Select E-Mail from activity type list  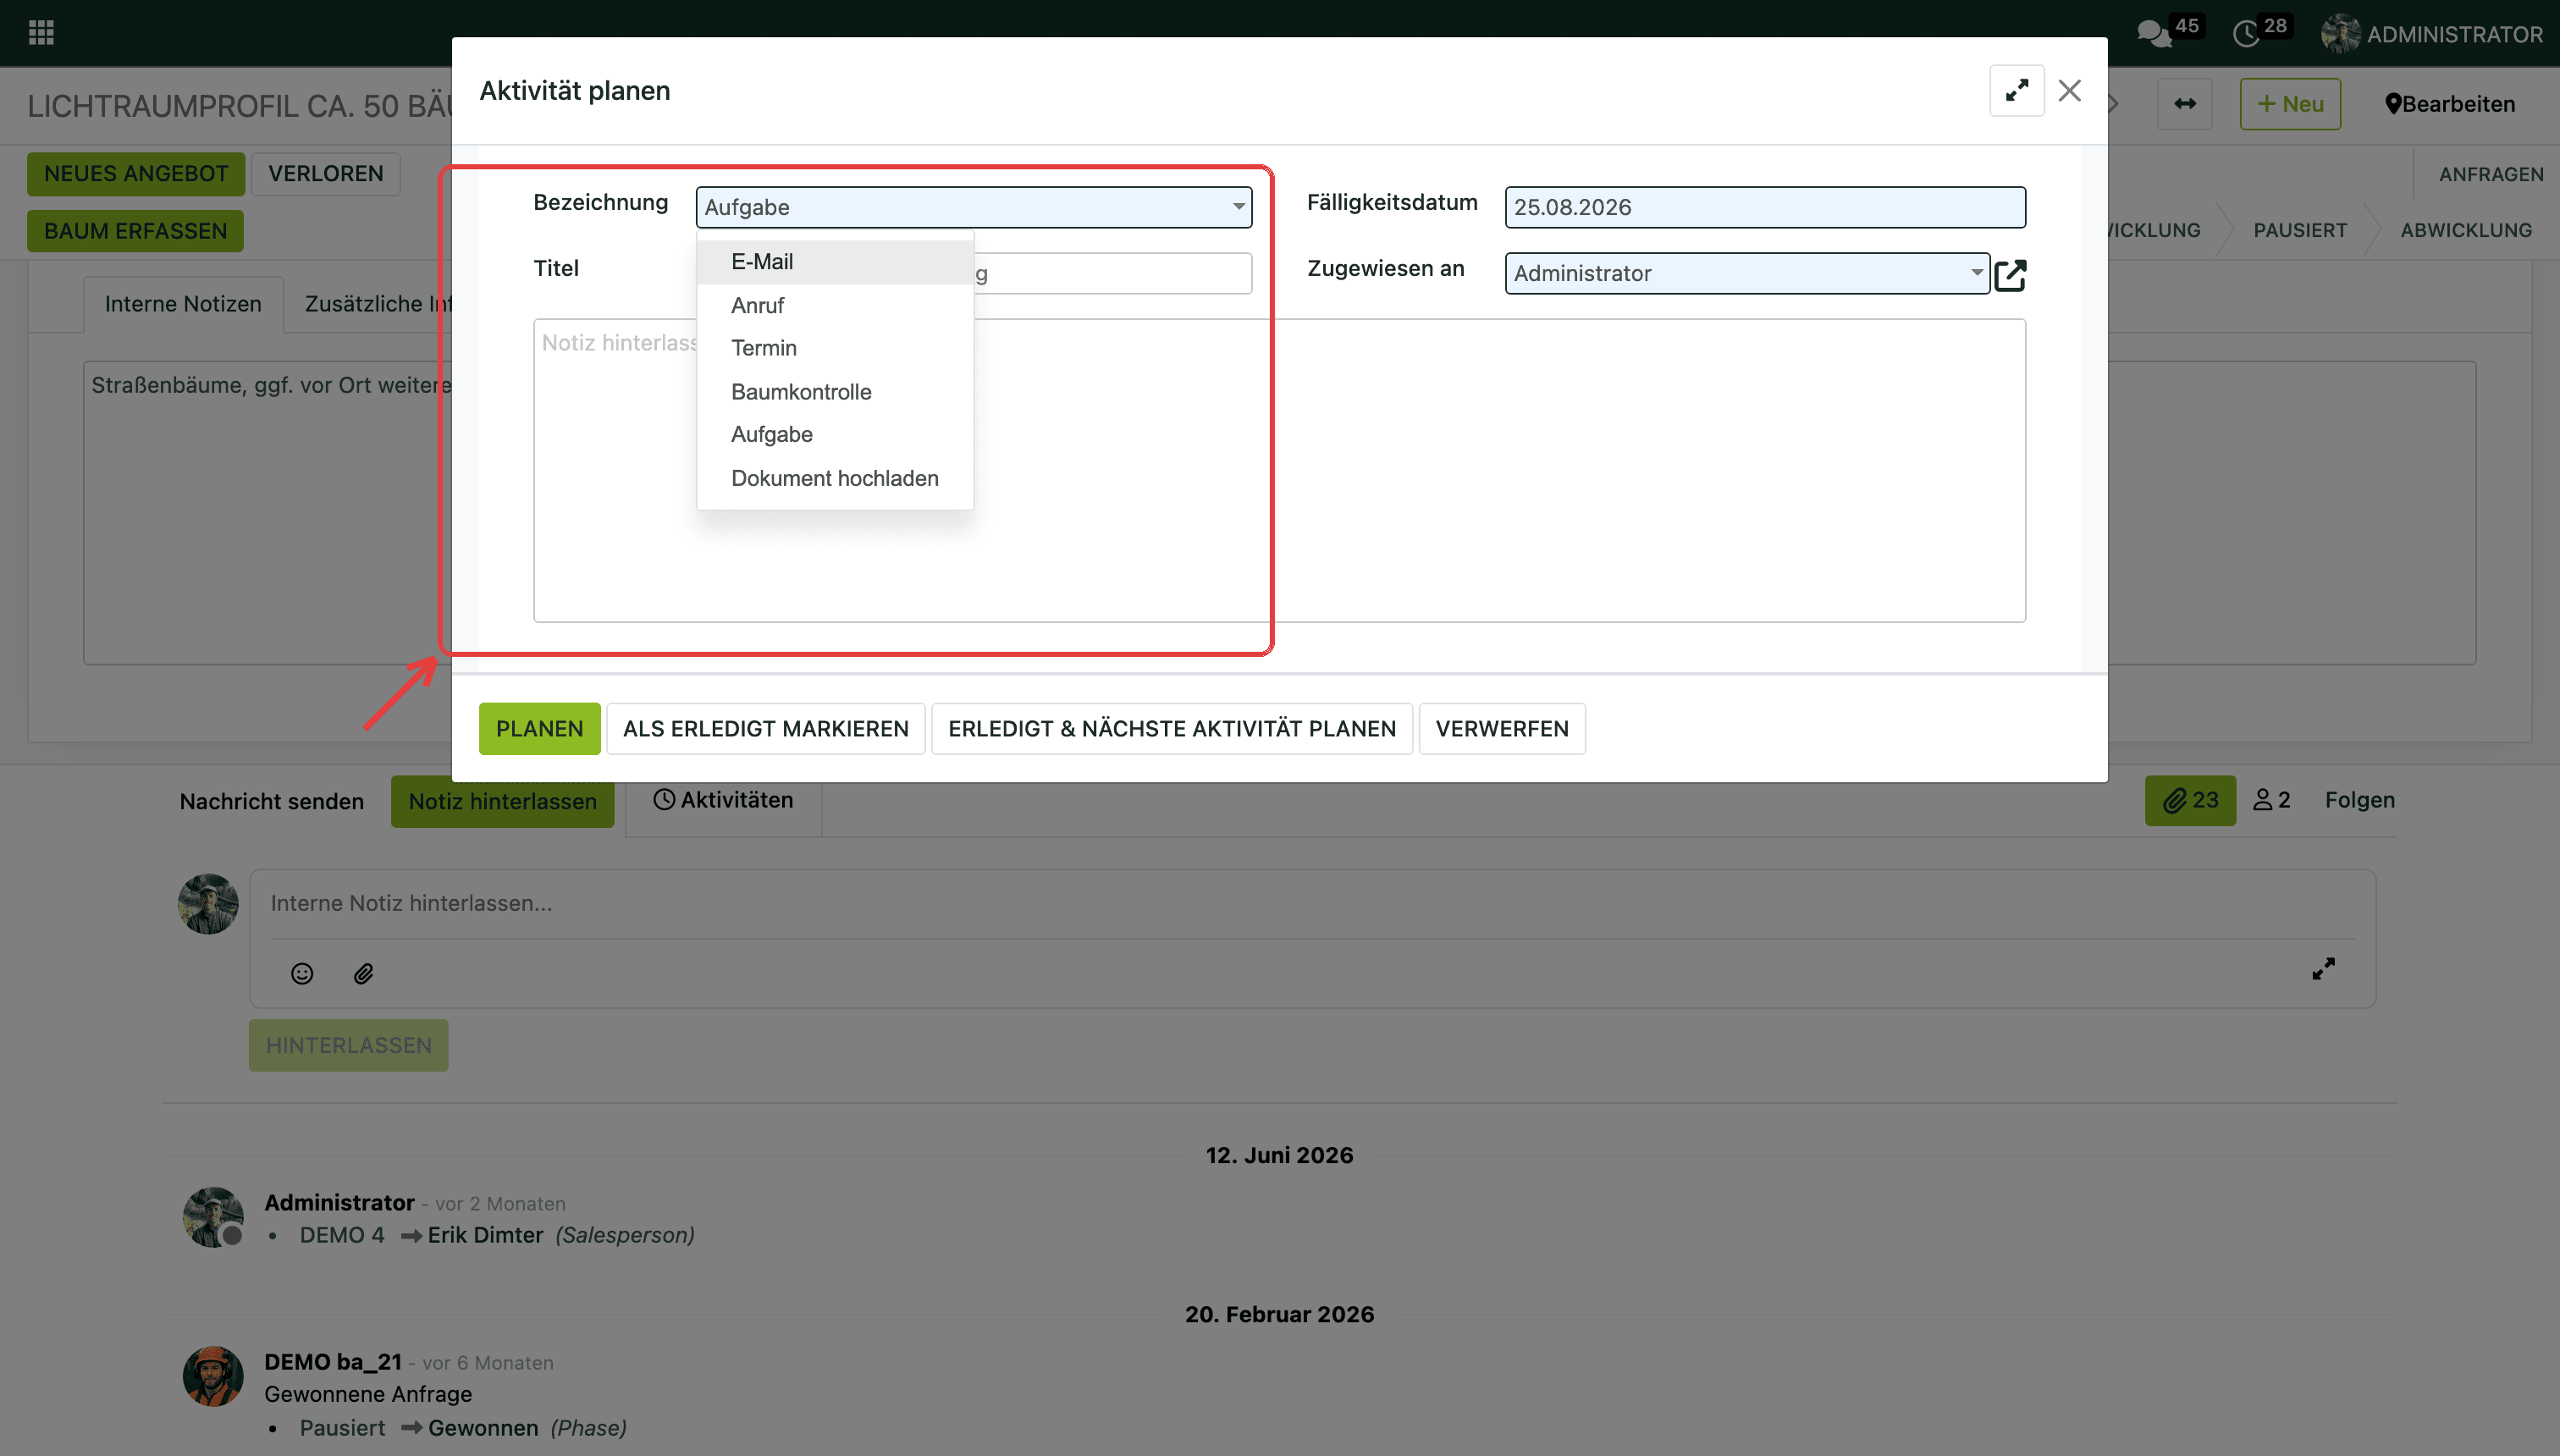[x=834, y=262]
